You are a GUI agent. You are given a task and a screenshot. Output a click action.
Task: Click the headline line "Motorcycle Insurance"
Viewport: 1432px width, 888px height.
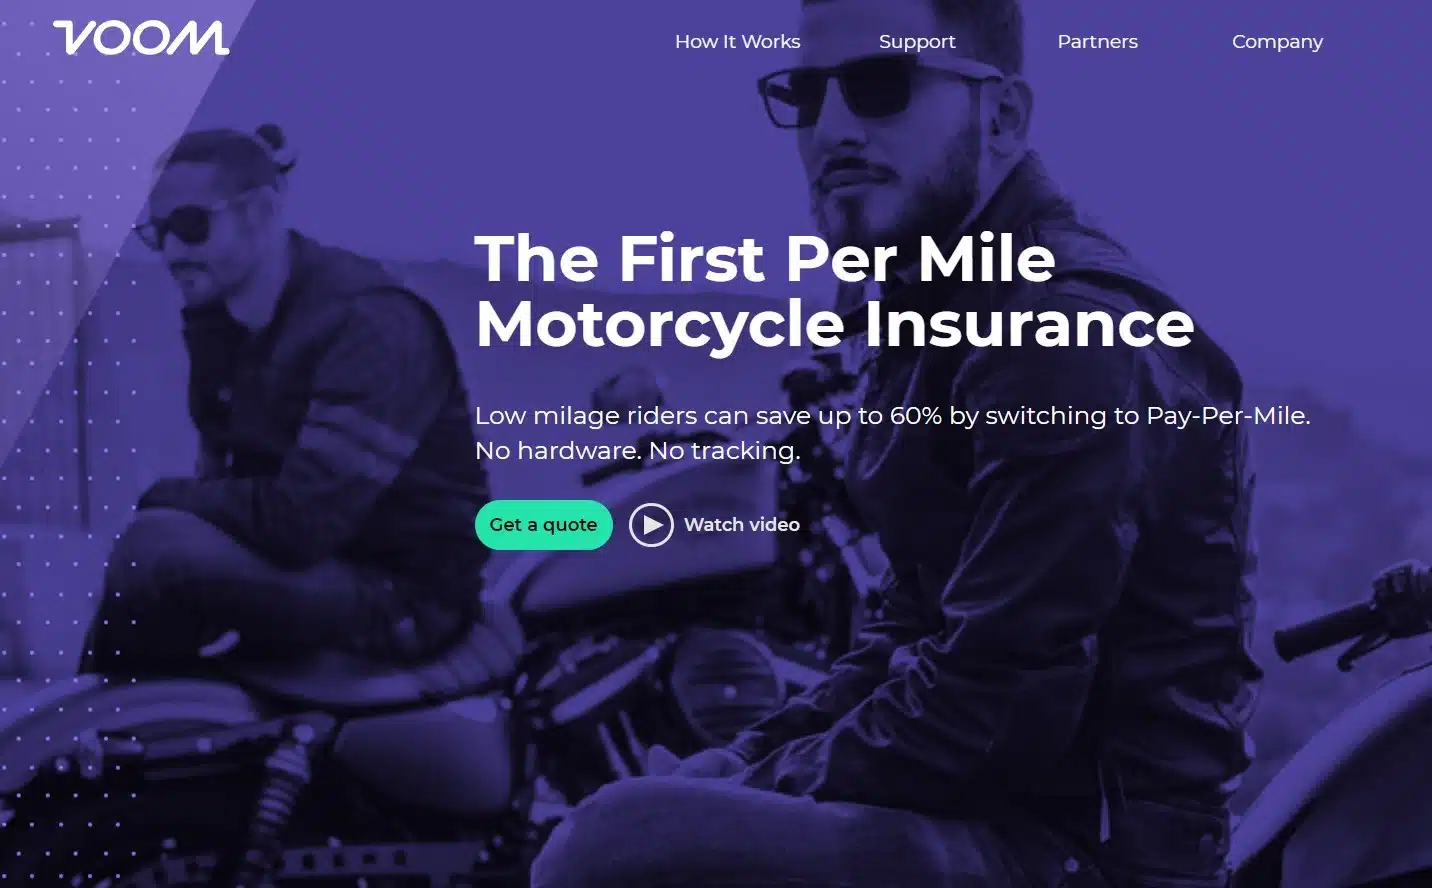(x=835, y=324)
